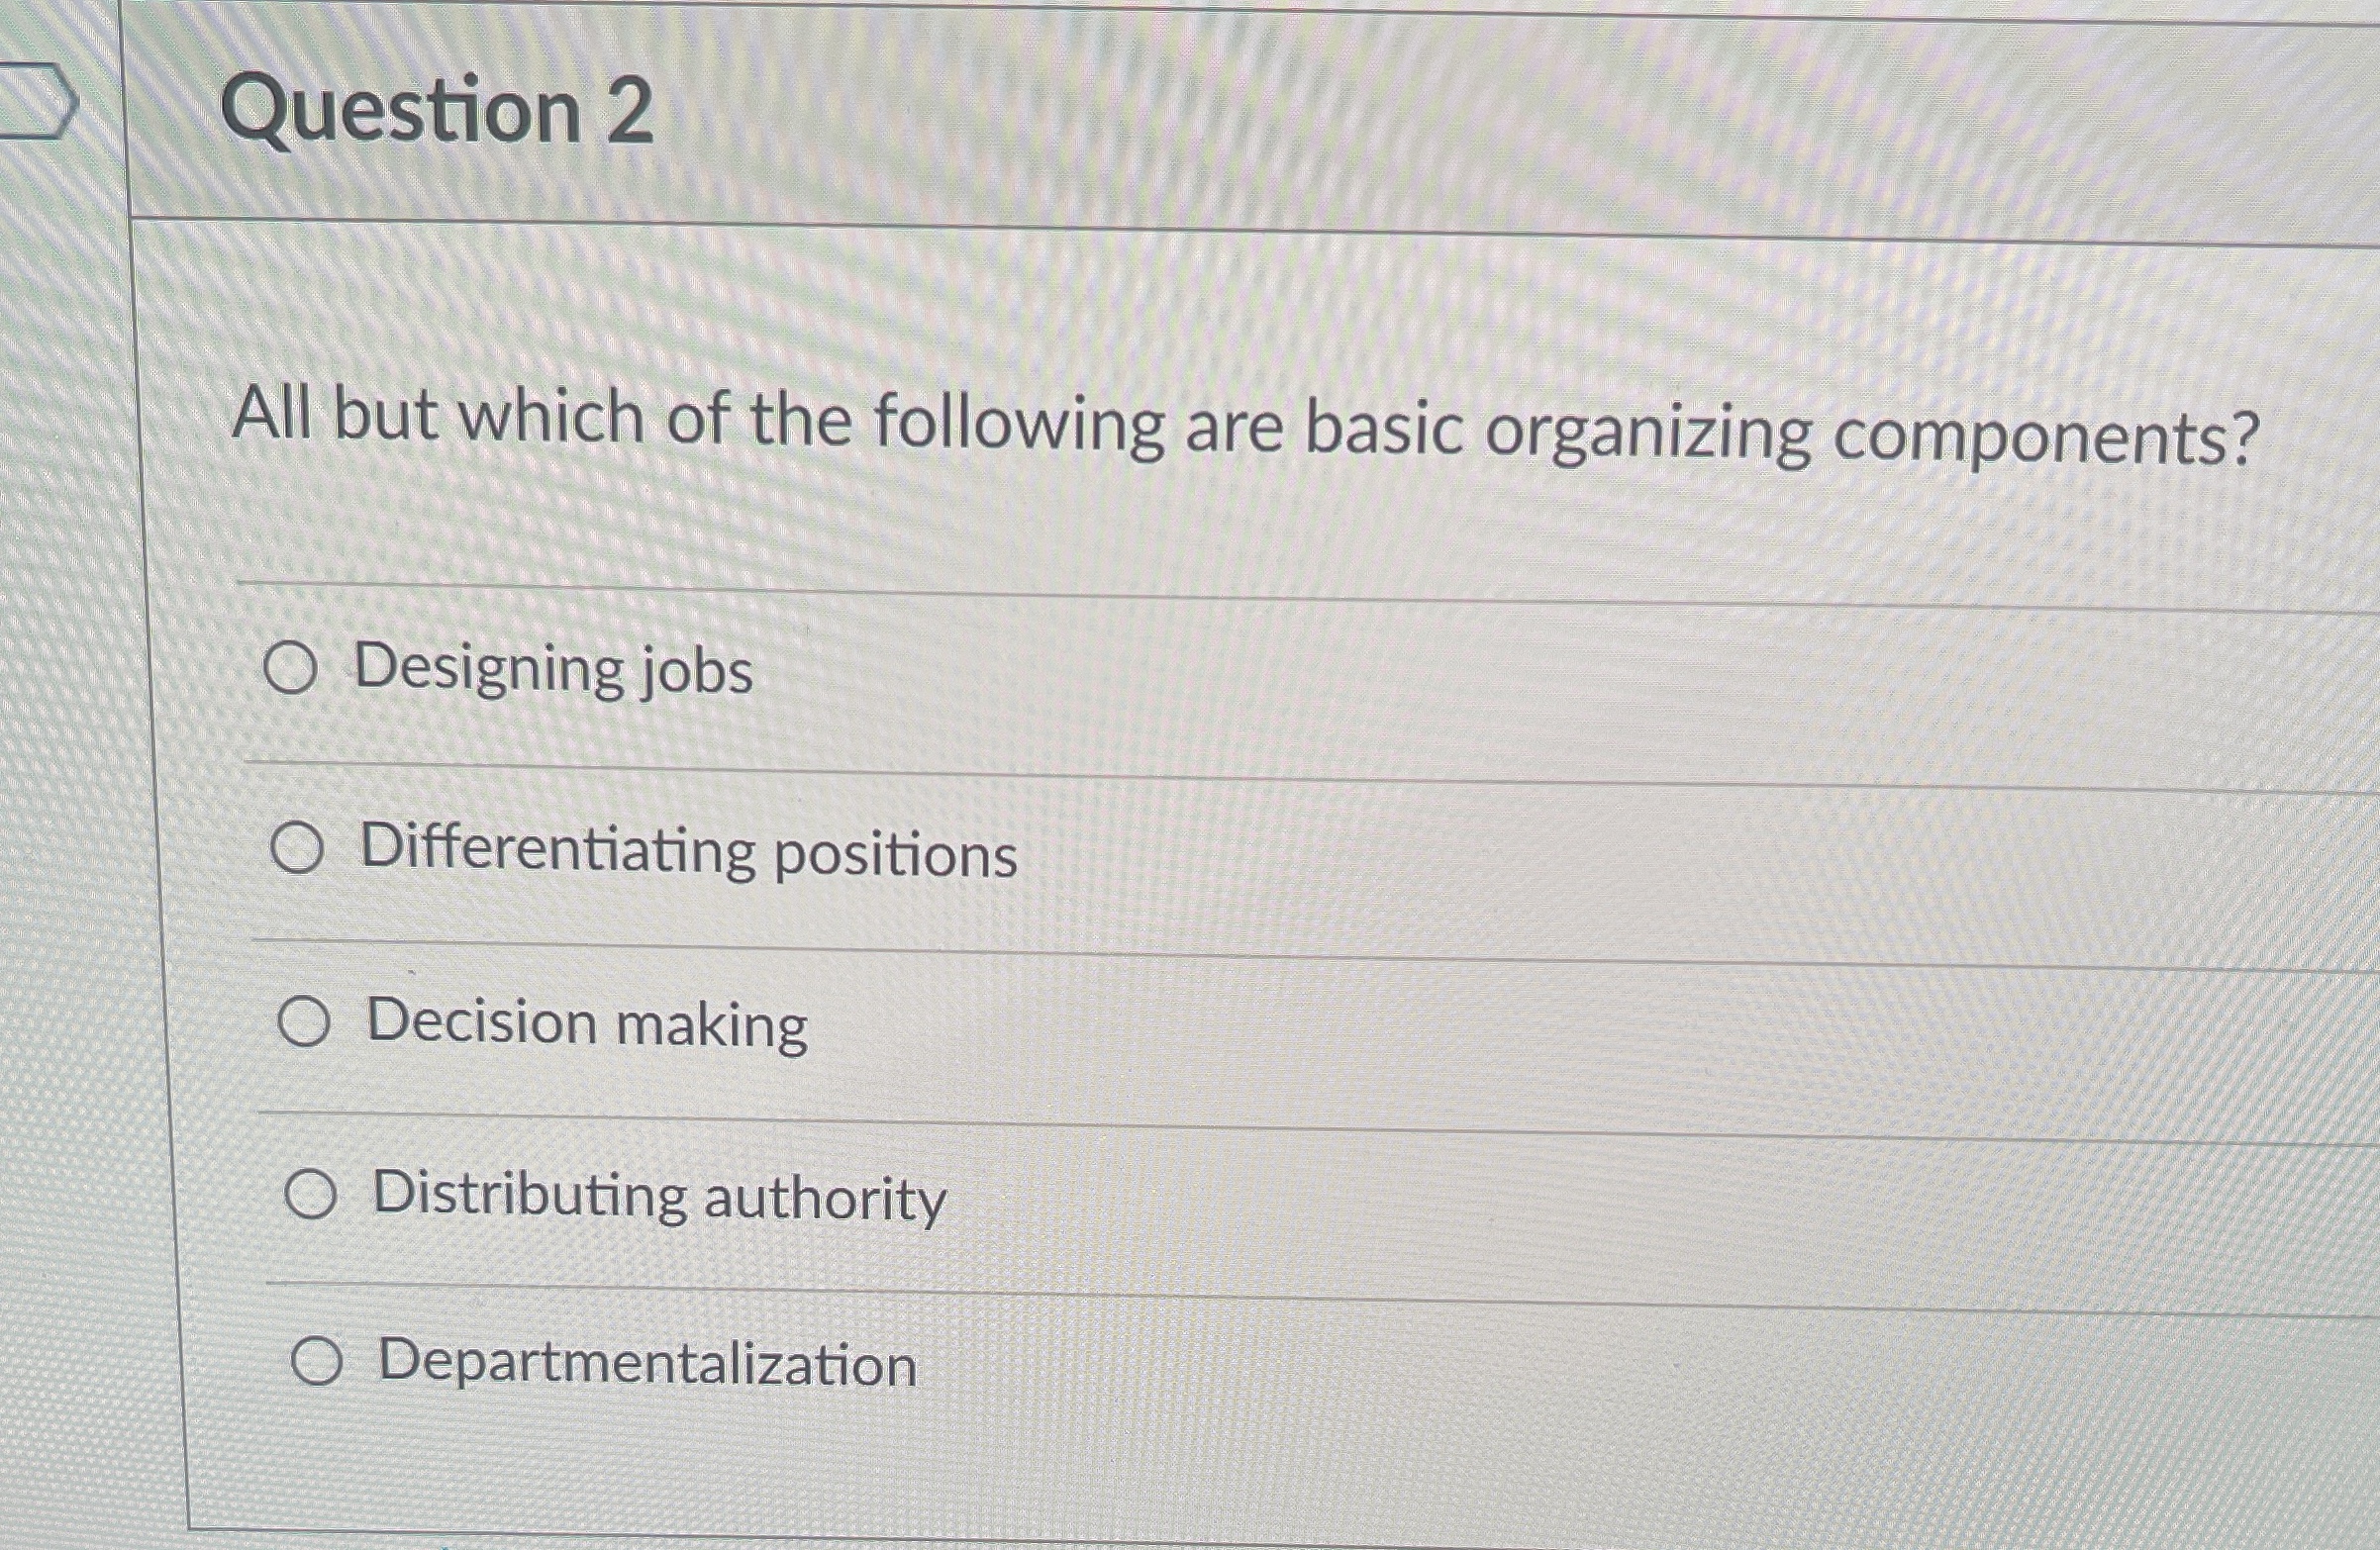Select the Departmentalization radio button
2380x1550 pixels.
coord(317,1363)
